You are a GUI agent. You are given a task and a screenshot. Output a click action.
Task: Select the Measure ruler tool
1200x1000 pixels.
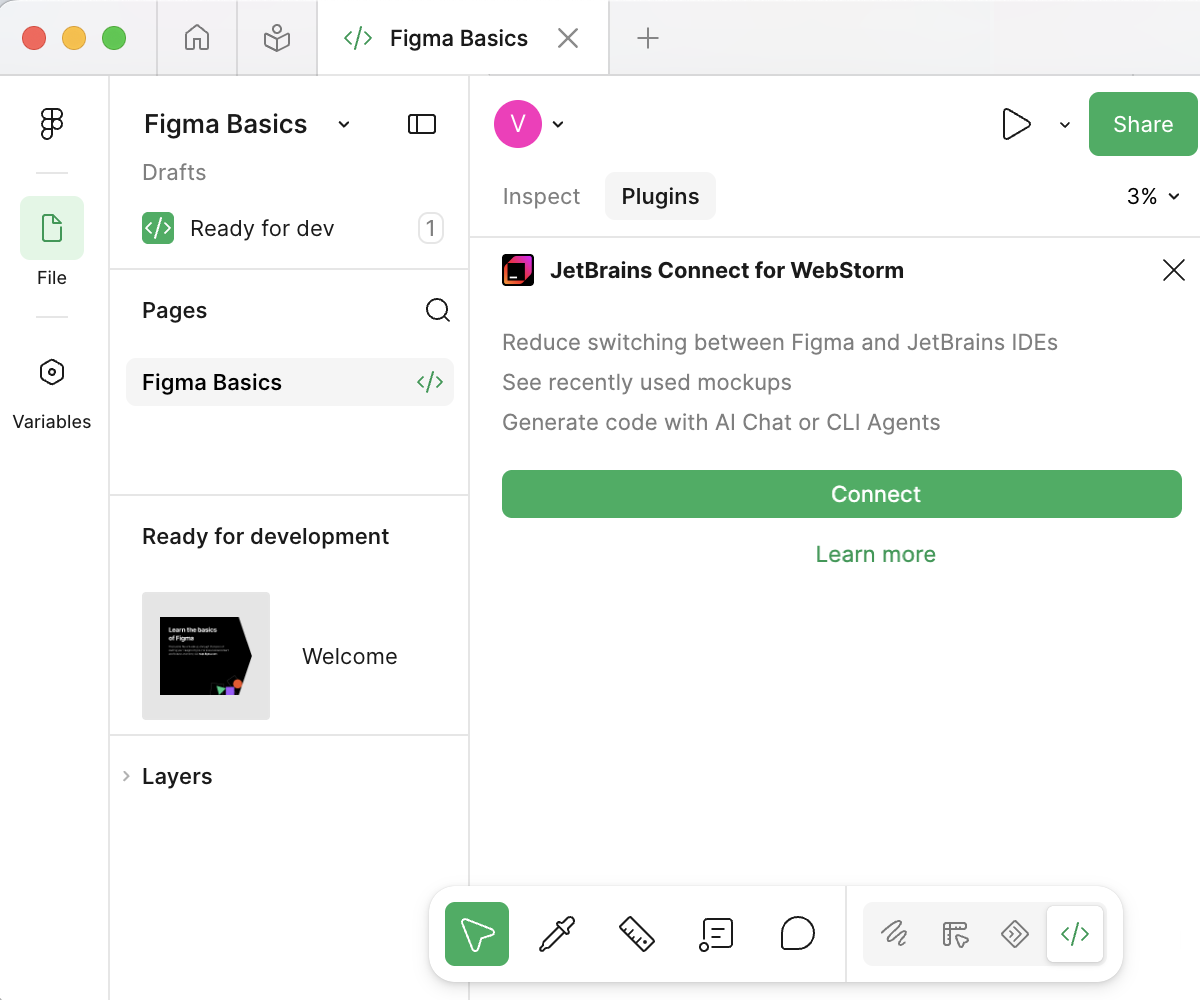point(637,934)
